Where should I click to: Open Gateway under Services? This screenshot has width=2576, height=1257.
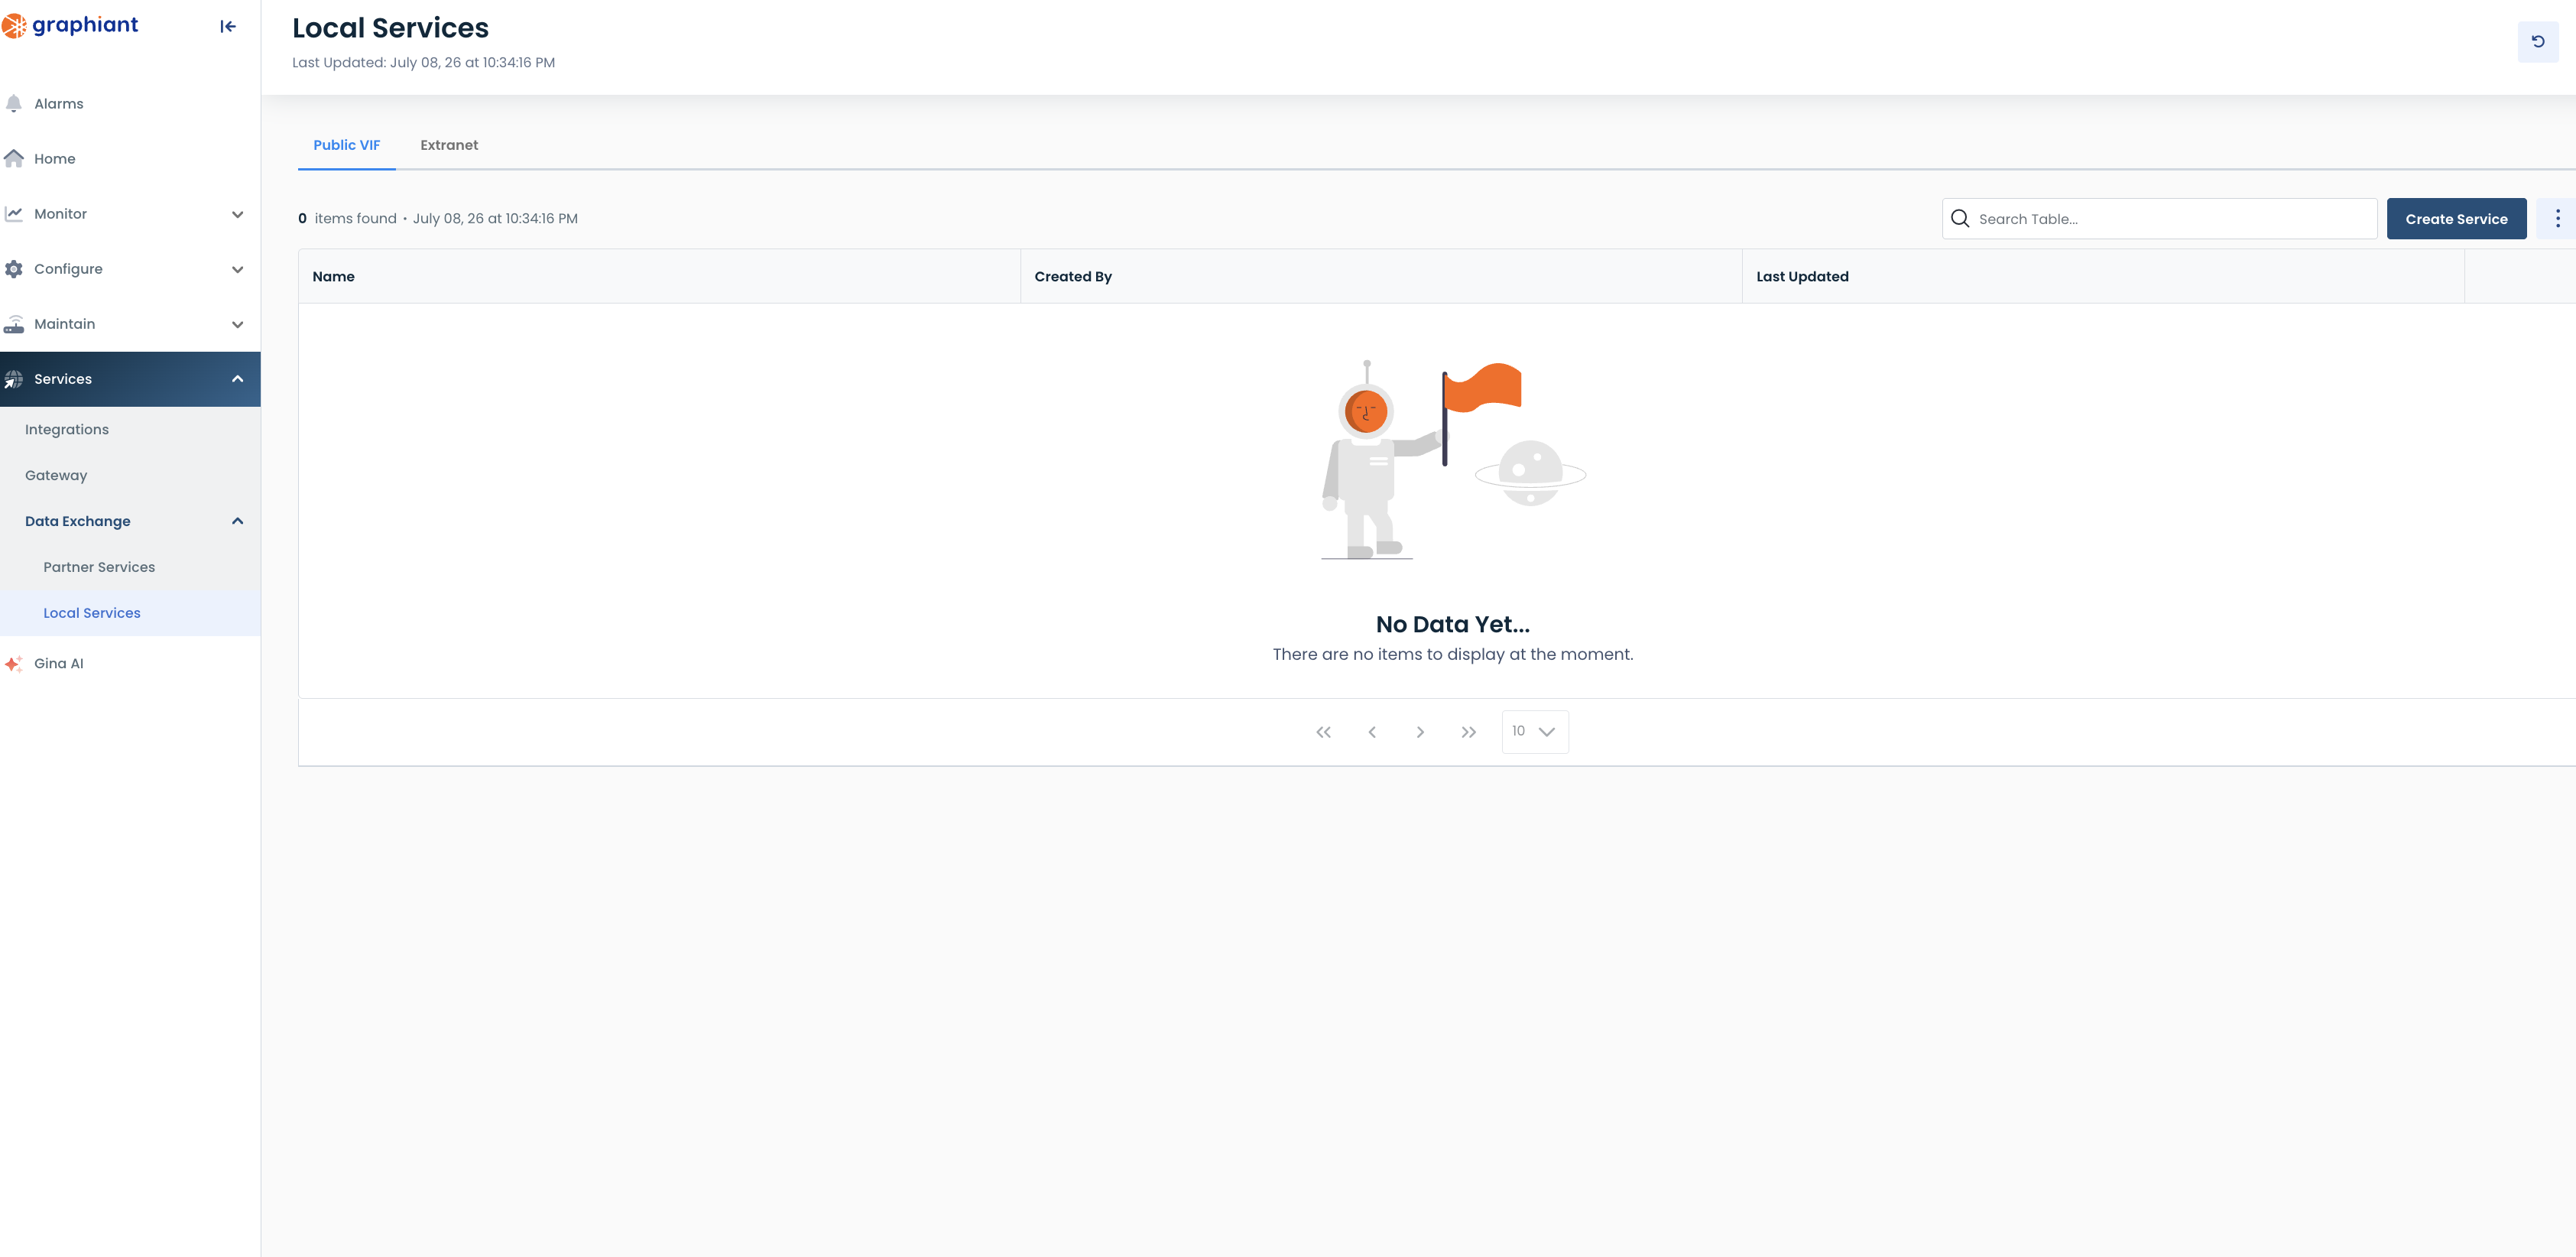pyautogui.click(x=130, y=476)
